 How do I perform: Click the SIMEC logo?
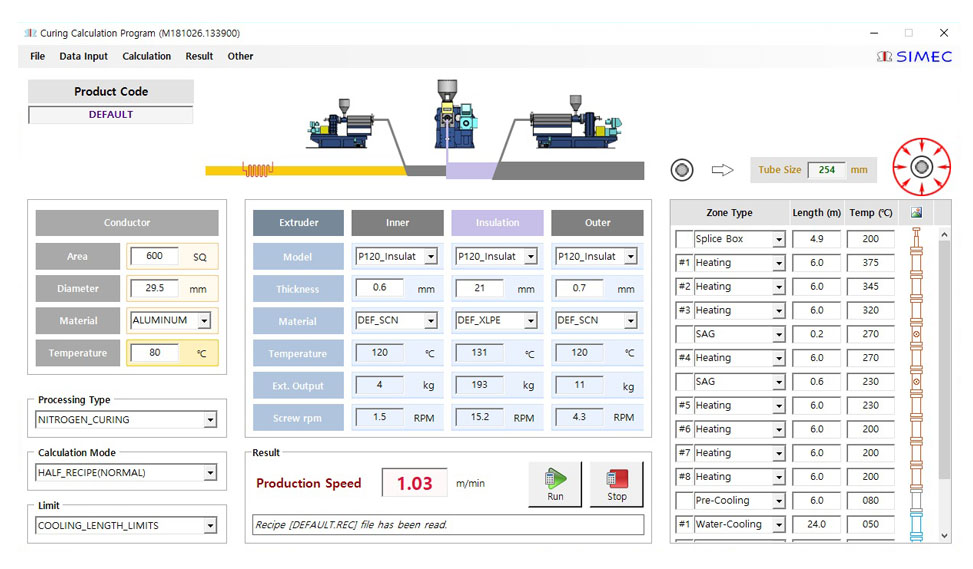tap(914, 57)
